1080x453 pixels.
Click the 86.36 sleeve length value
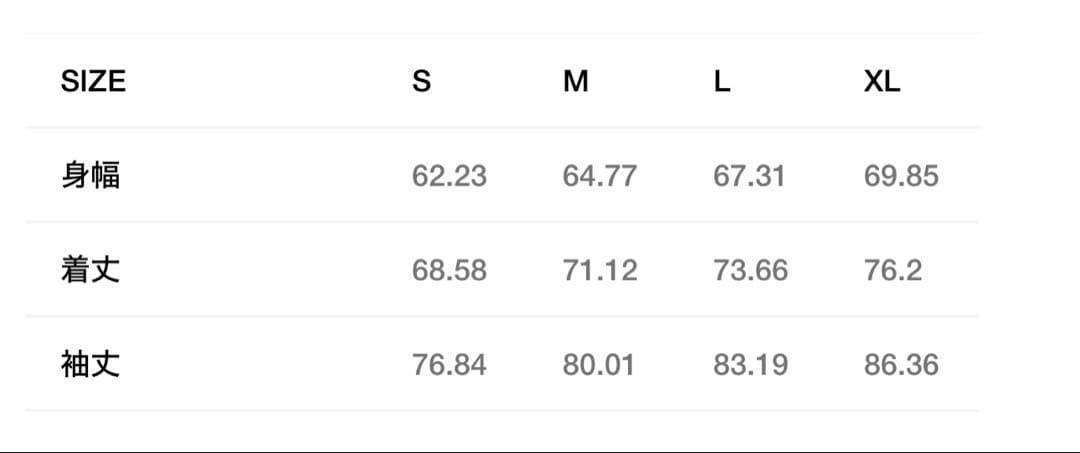click(x=901, y=365)
